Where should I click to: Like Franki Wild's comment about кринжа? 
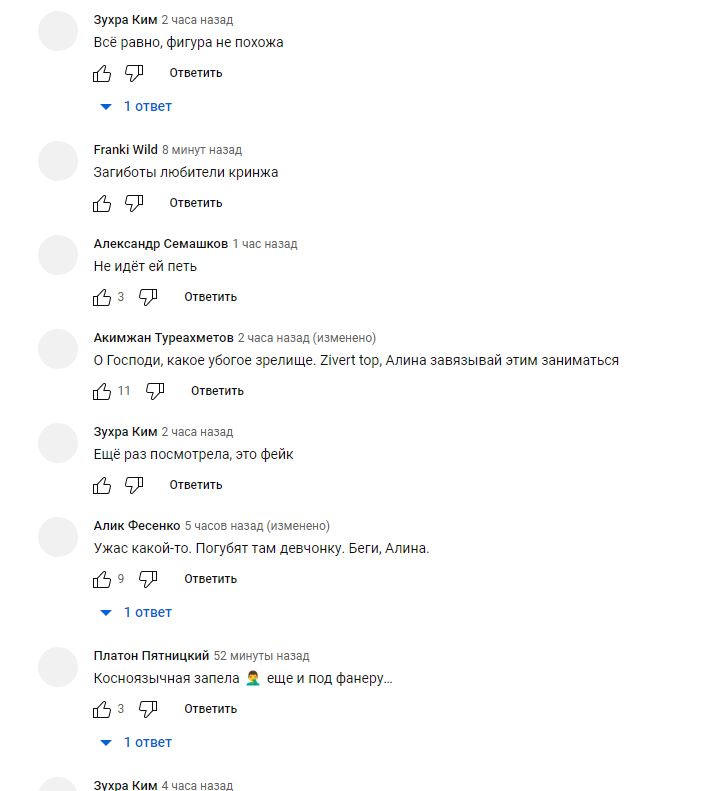[102, 203]
